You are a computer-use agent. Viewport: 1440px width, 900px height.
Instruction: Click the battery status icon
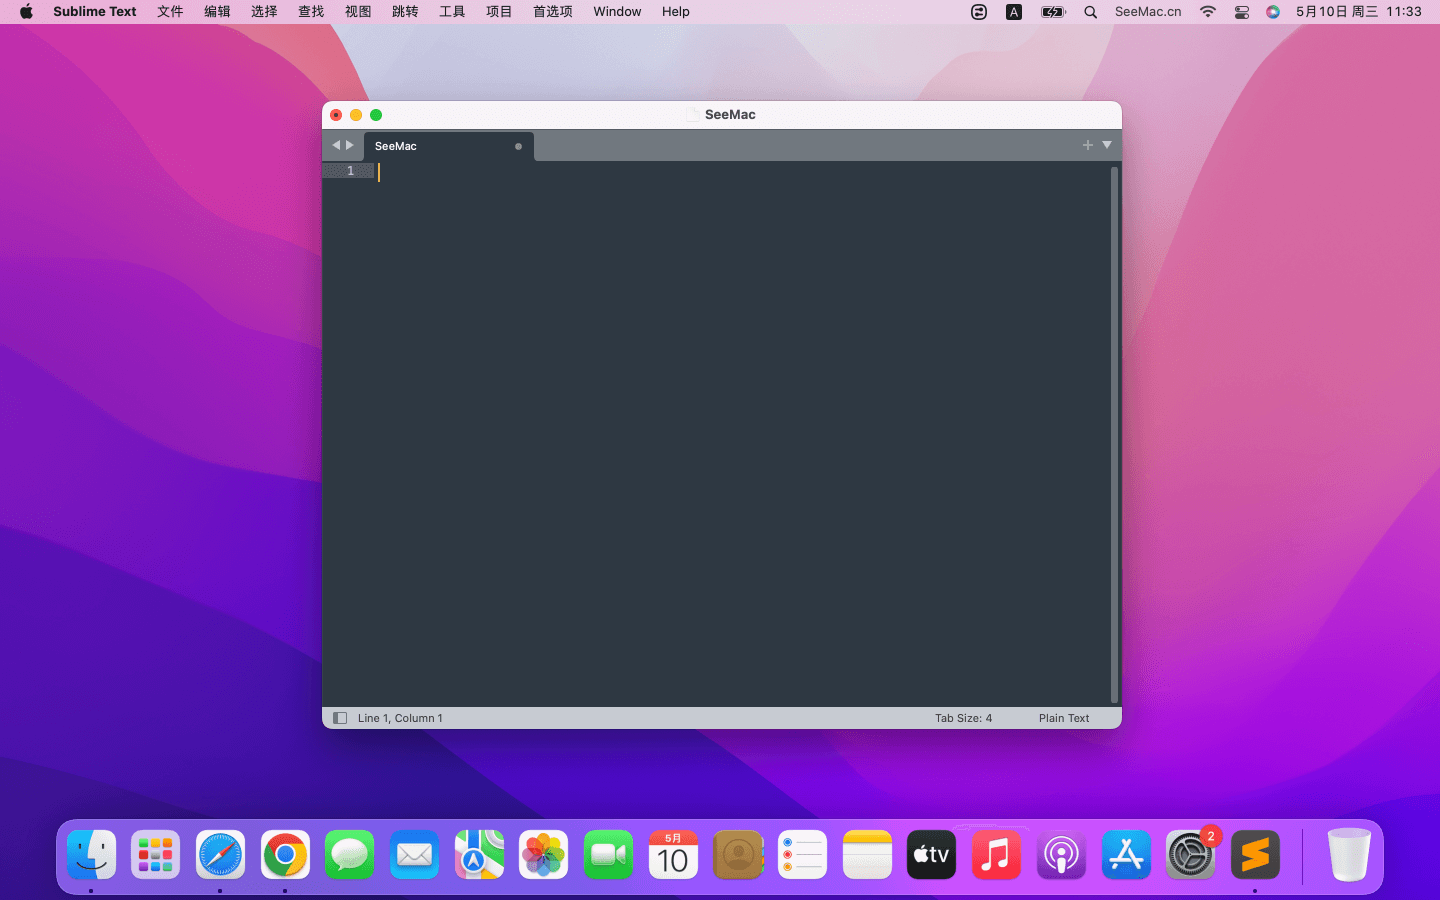[x=1053, y=12]
